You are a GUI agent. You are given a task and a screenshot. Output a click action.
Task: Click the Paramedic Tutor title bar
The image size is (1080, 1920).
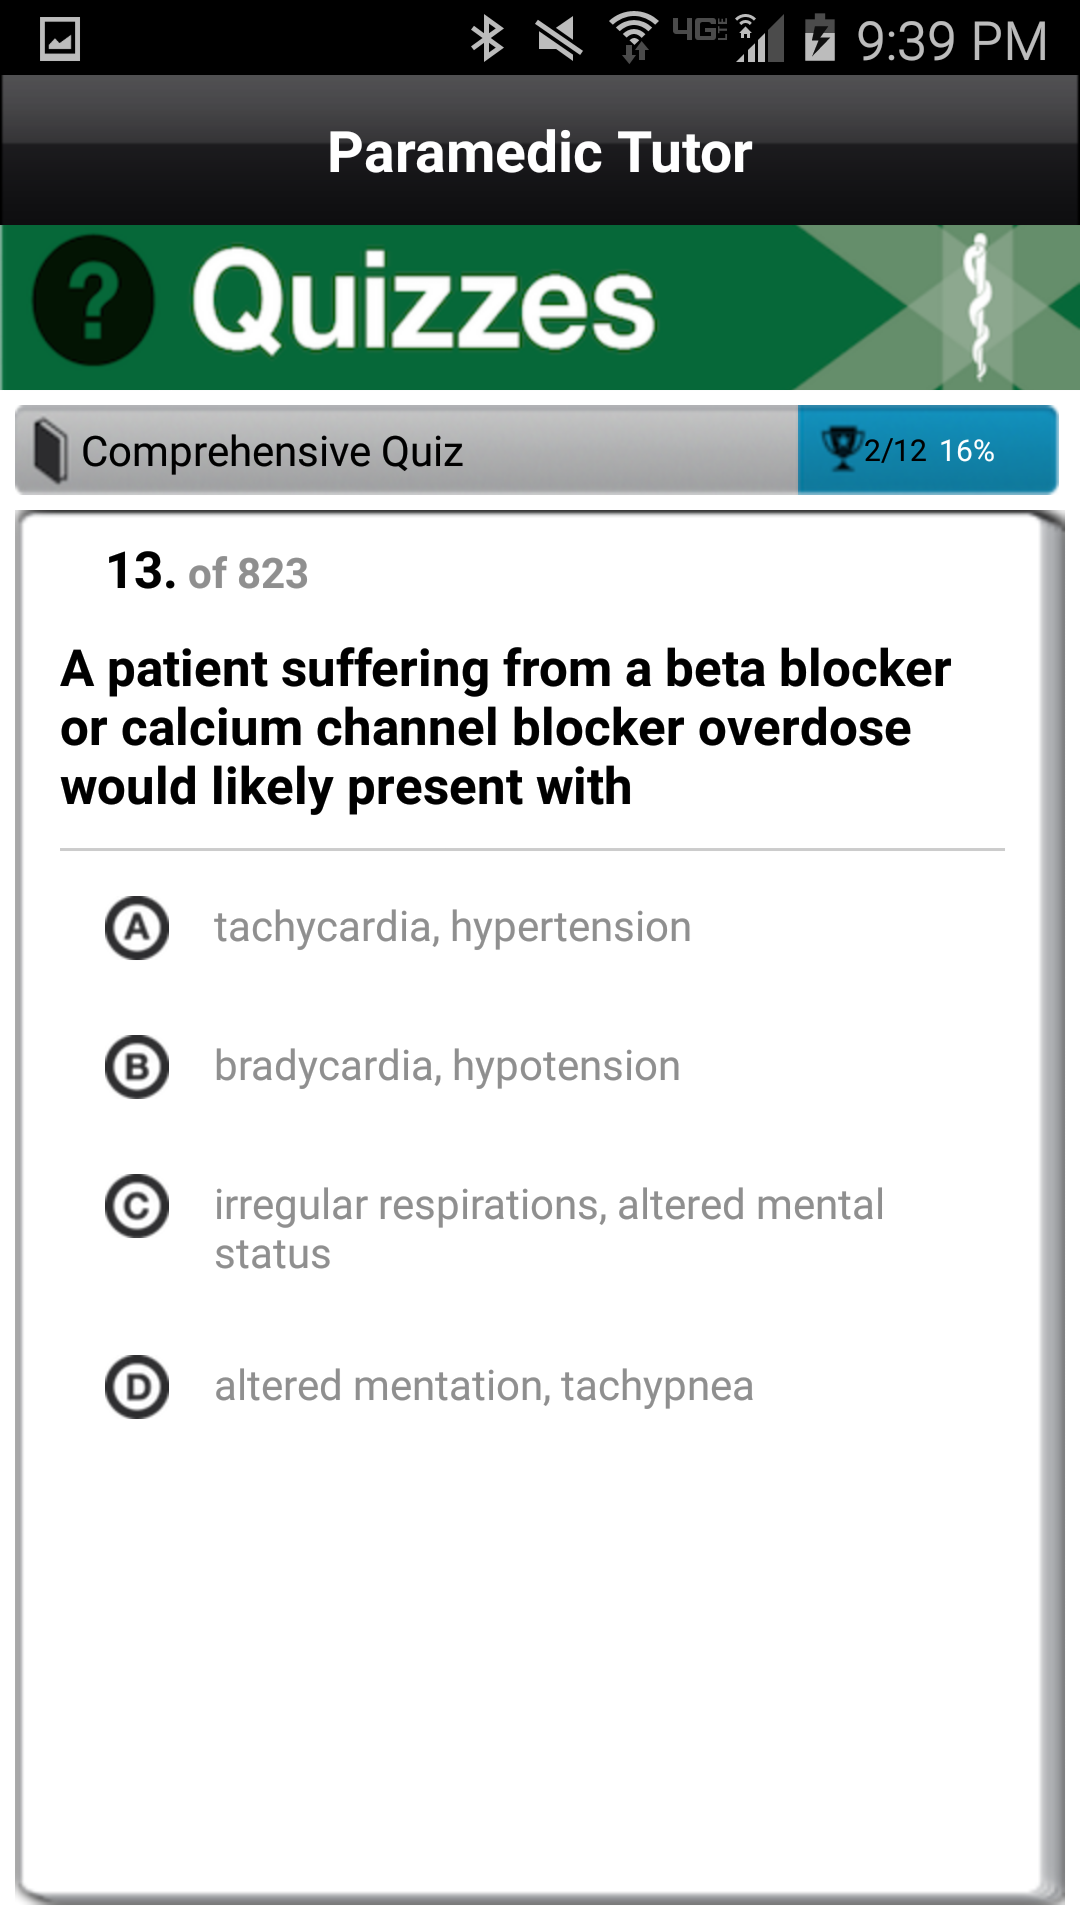tap(540, 152)
